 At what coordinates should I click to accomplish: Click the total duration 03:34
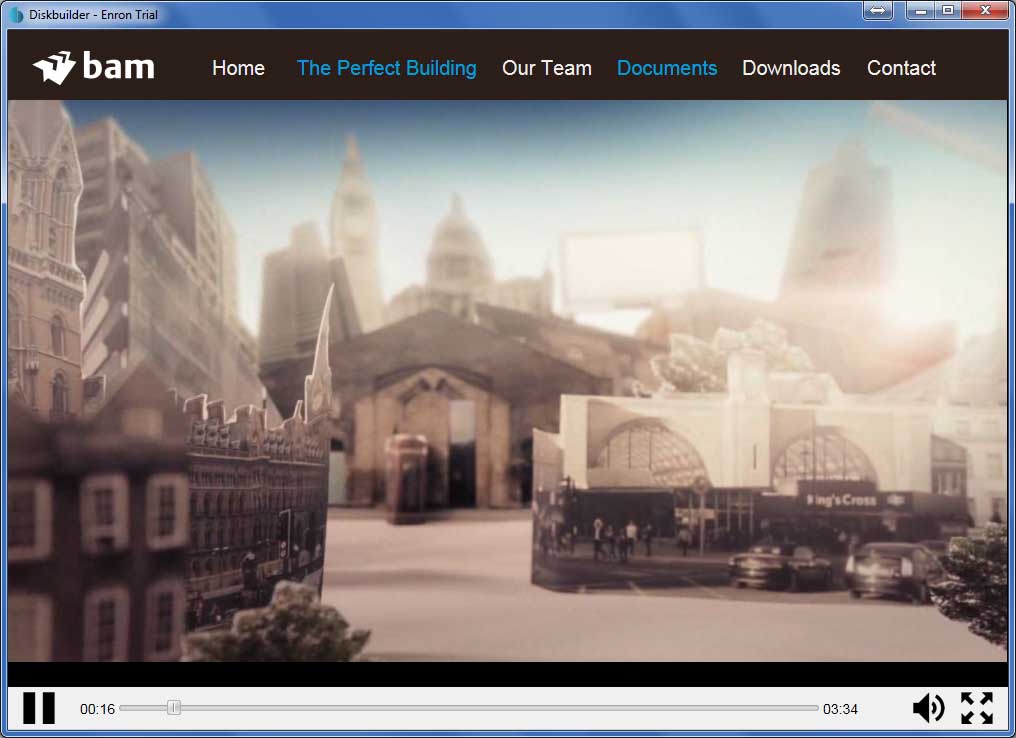(x=840, y=709)
